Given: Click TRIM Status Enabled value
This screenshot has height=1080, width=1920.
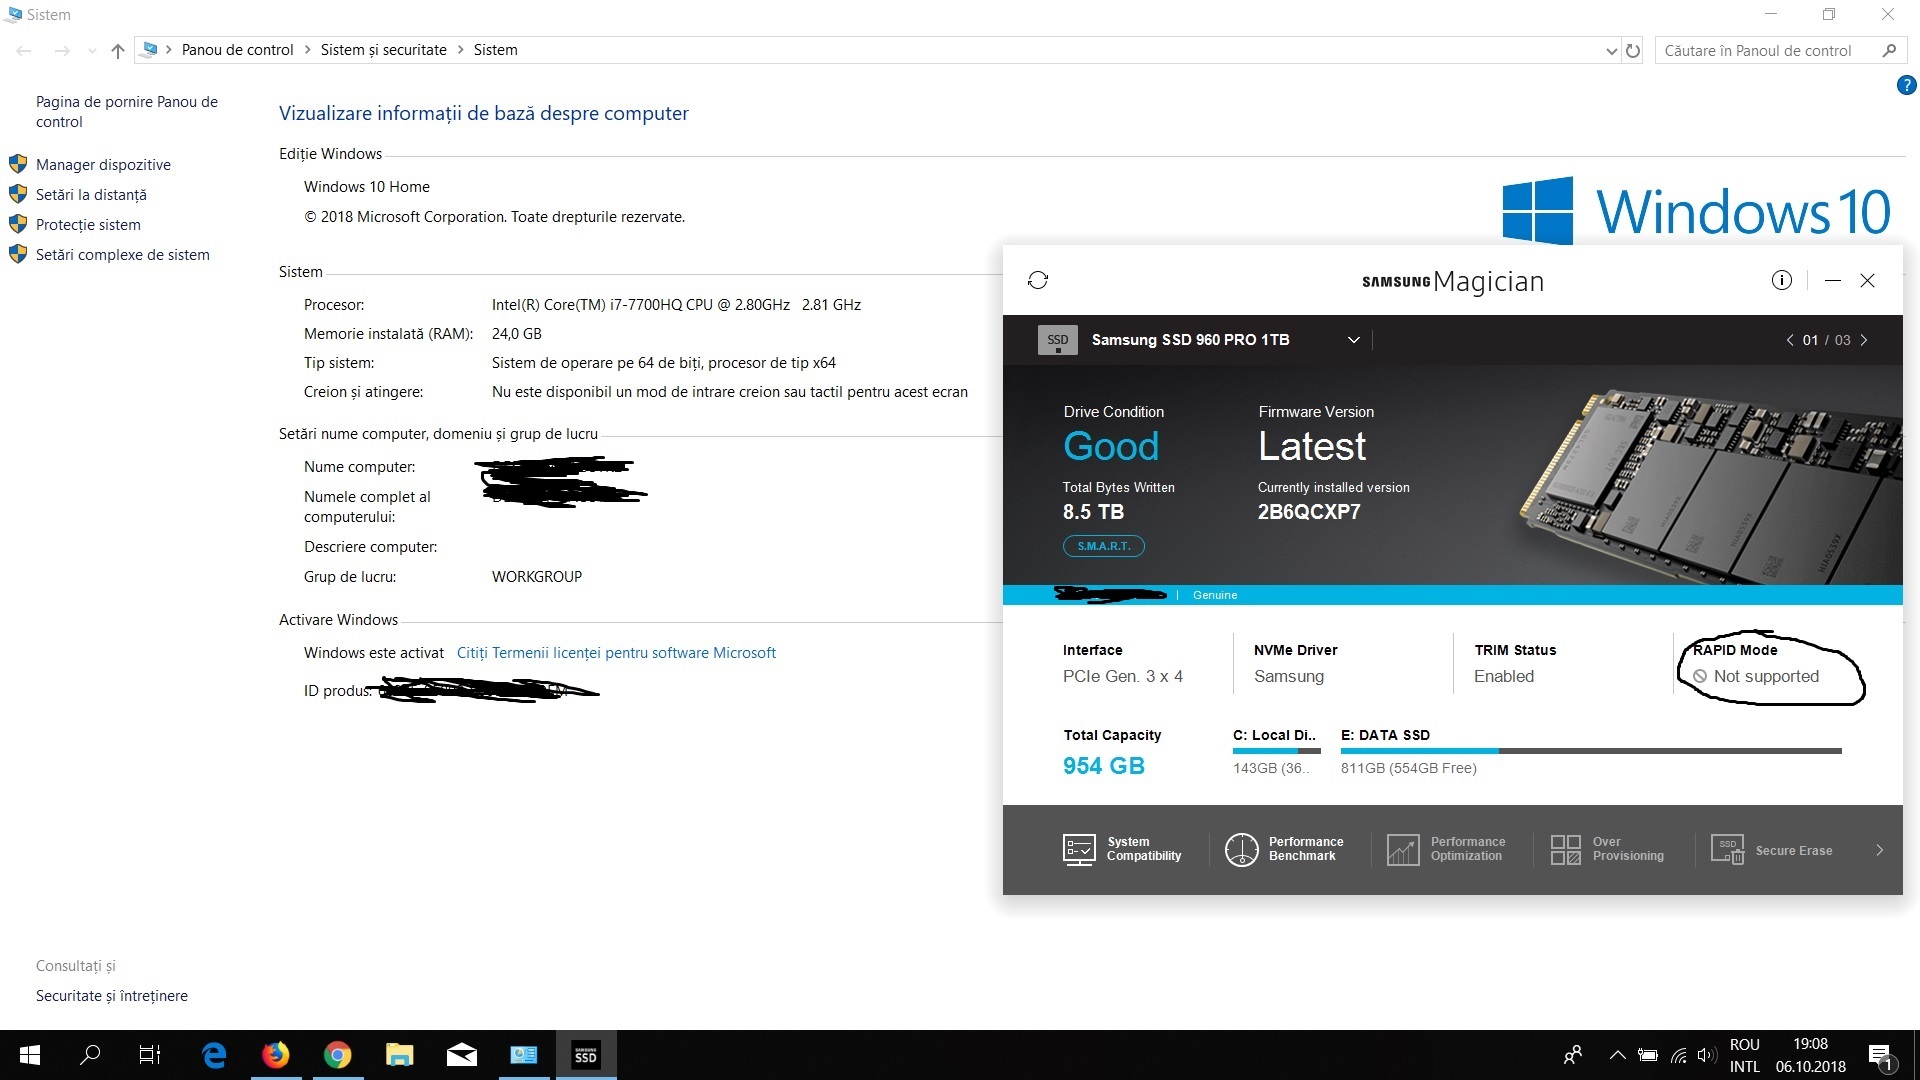Looking at the screenshot, I should click(x=1503, y=676).
